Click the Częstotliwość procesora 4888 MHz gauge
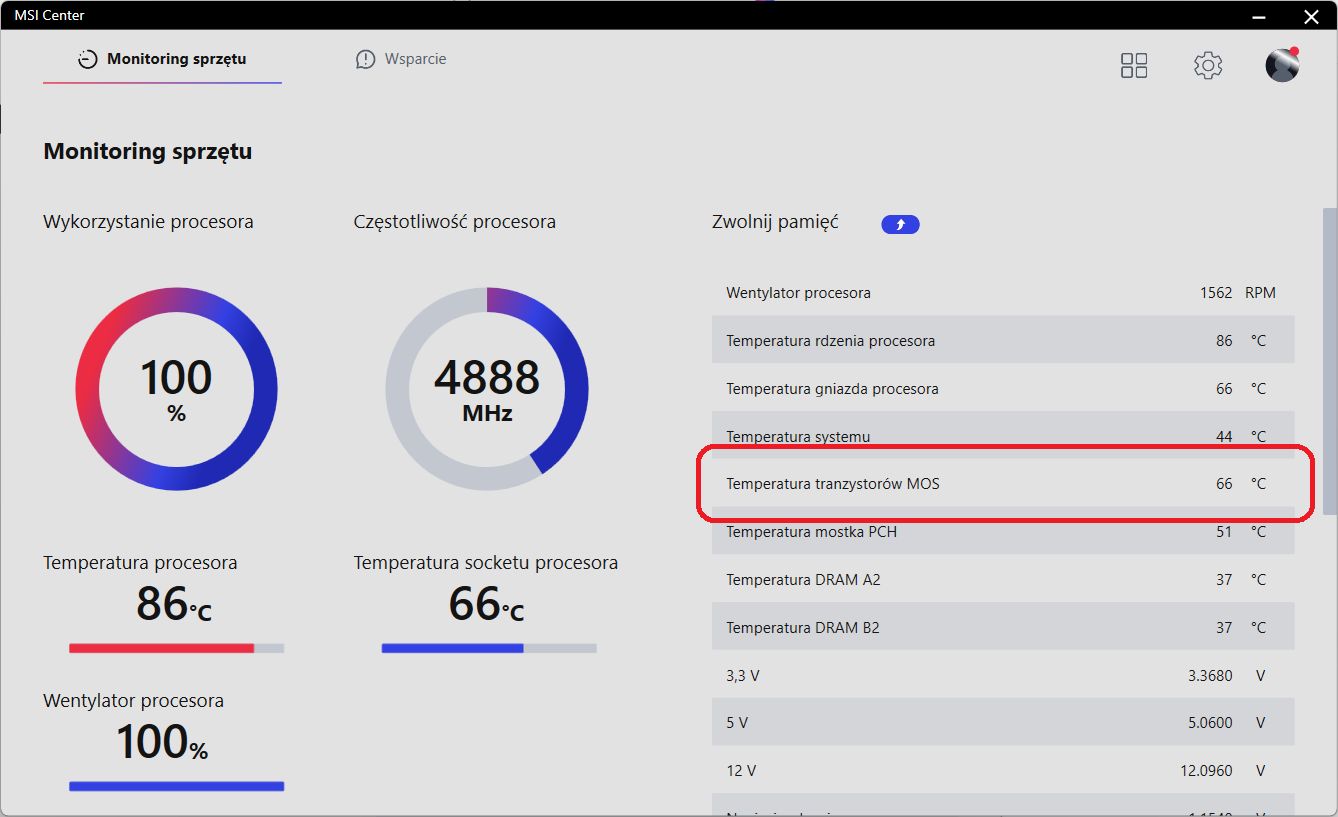The width and height of the screenshot is (1338, 817). tap(487, 389)
